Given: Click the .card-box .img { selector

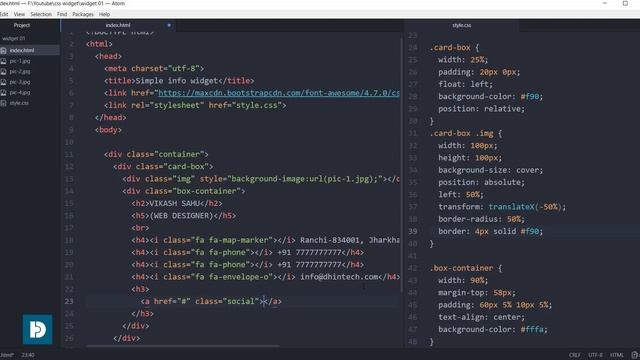Looking at the screenshot, I should pos(465,133).
